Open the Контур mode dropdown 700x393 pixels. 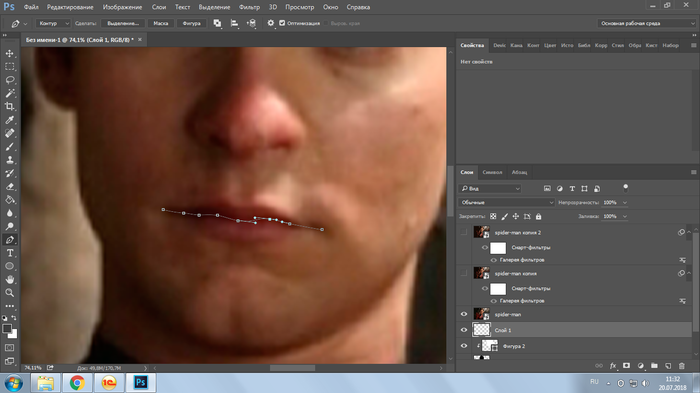pos(54,23)
